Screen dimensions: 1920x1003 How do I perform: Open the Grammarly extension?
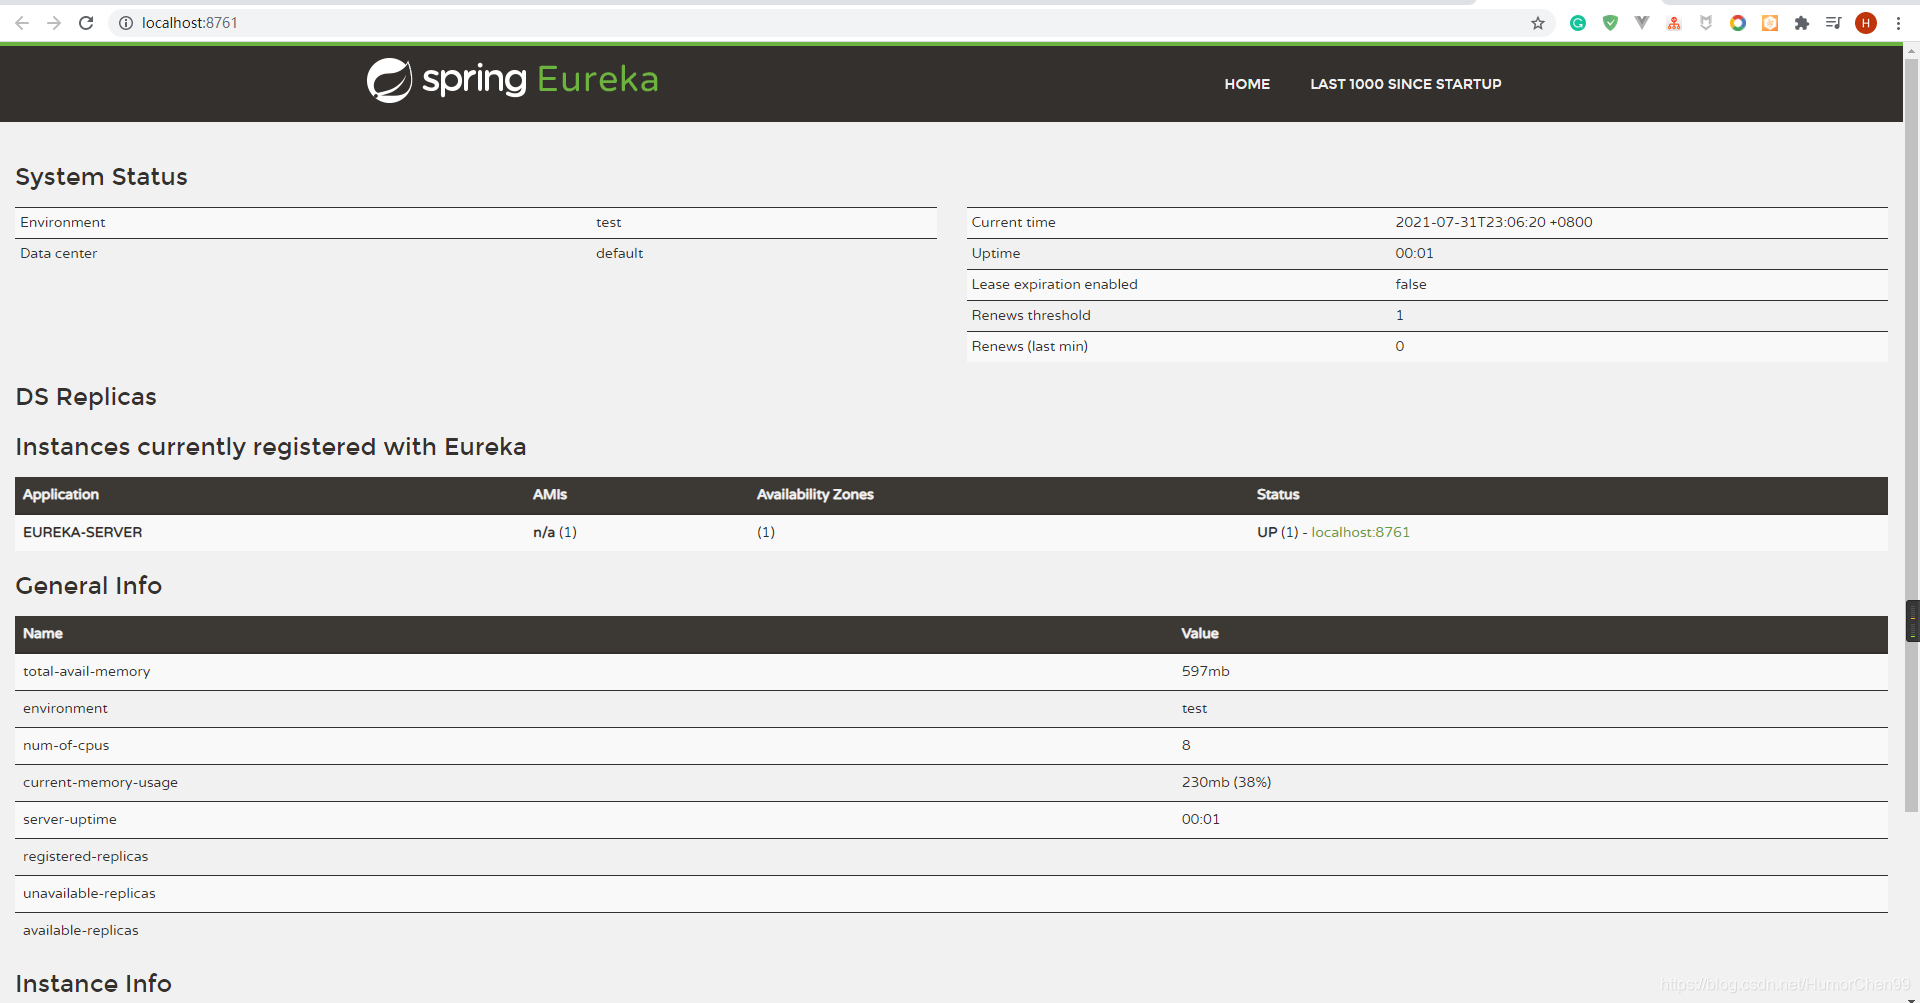[x=1578, y=23]
